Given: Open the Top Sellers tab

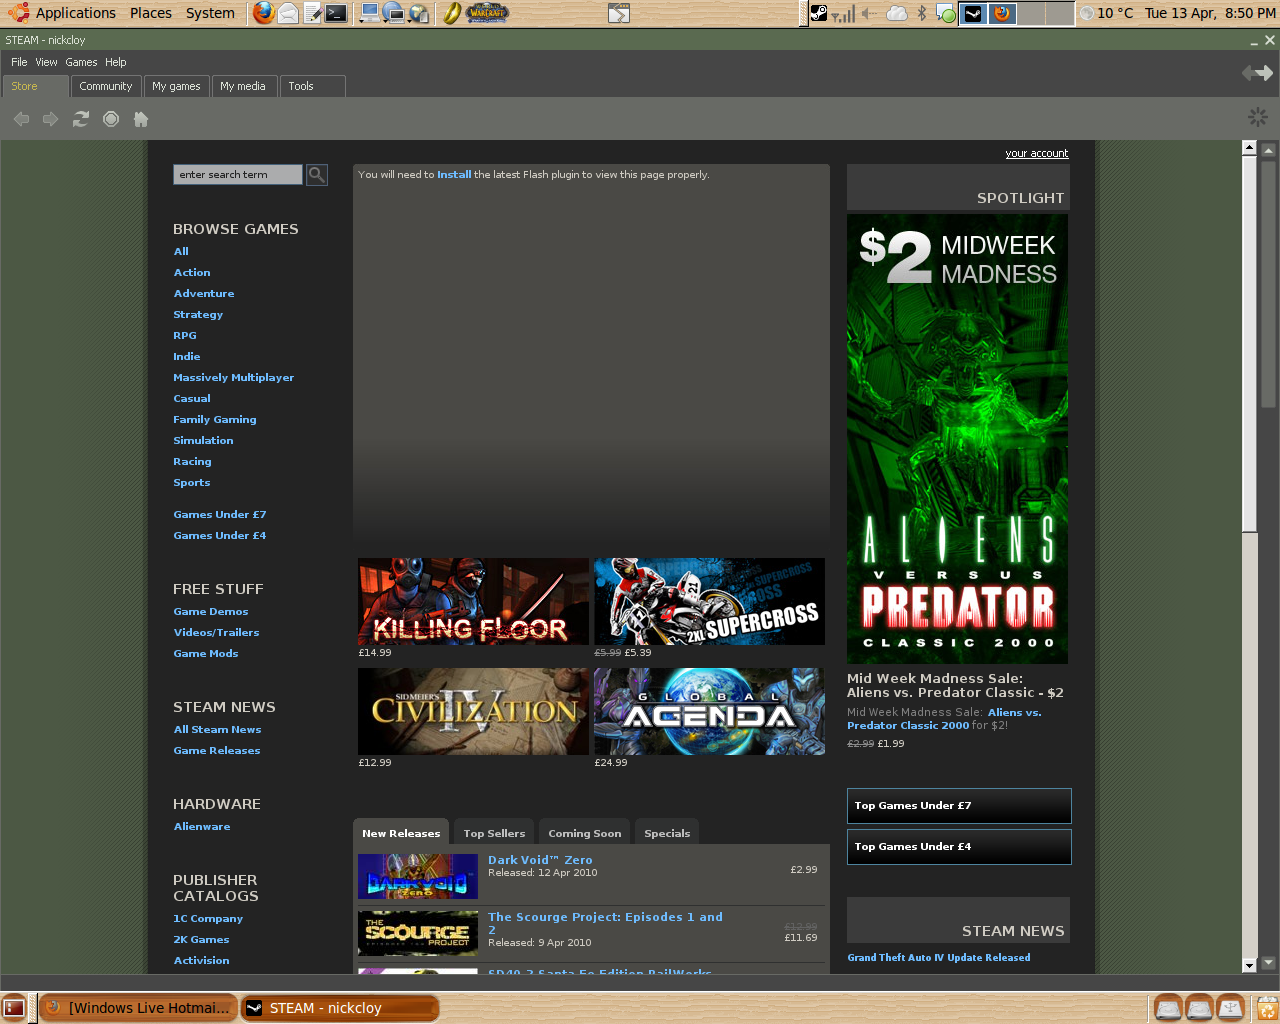Looking at the screenshot, I should [493, 833].
